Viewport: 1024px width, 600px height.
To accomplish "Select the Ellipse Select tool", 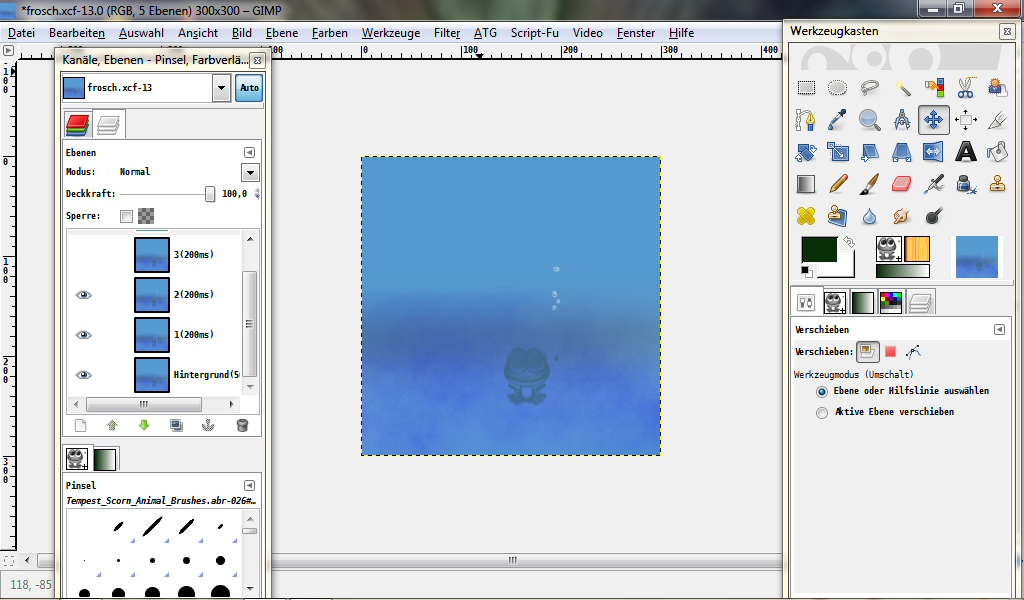I will pos(838,88).
